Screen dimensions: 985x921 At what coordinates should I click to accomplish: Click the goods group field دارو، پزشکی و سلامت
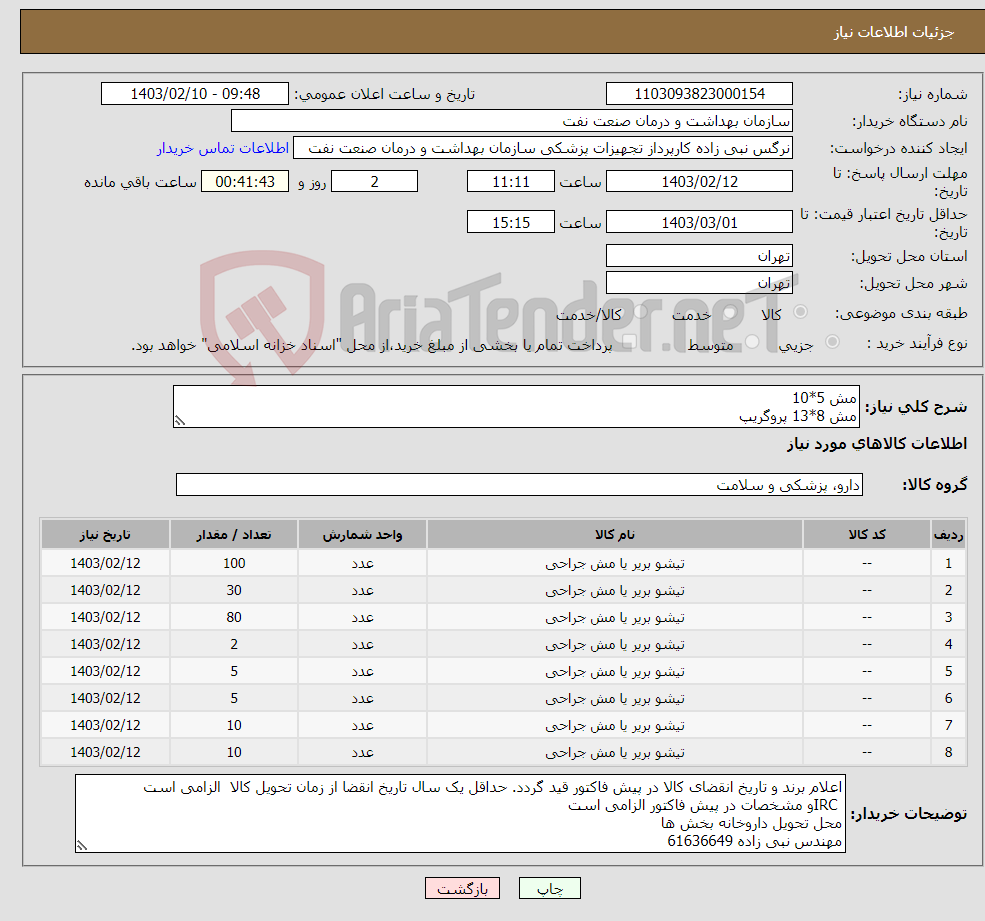tap(520, 484)
